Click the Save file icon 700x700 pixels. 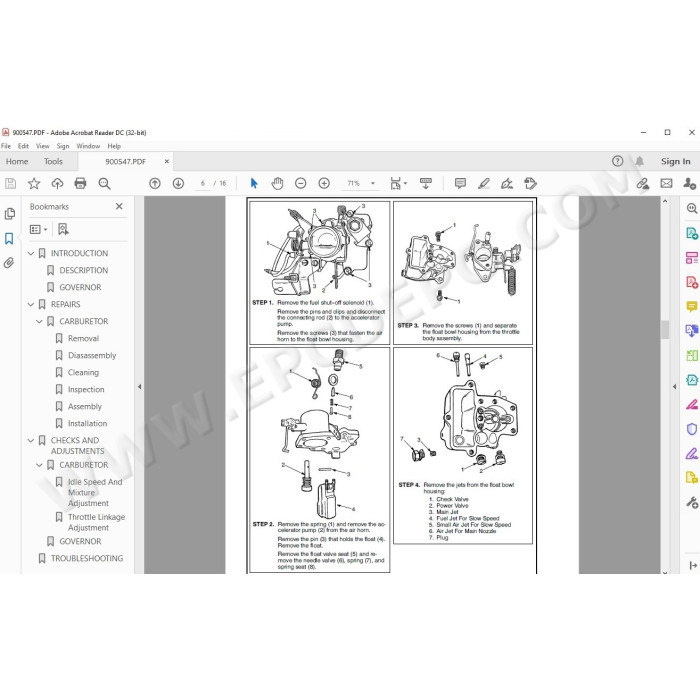pos(11,183)
